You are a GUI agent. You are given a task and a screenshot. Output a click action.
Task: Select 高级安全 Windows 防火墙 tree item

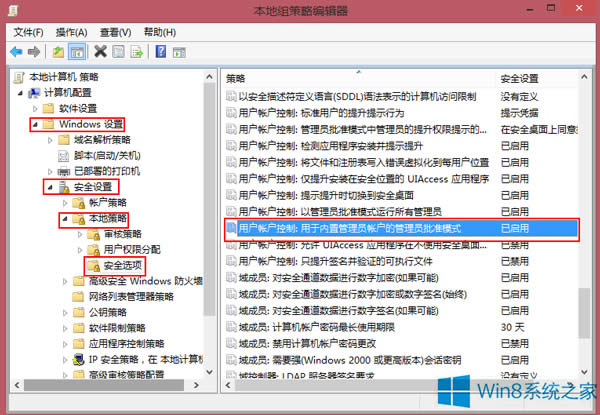(146, 281)
